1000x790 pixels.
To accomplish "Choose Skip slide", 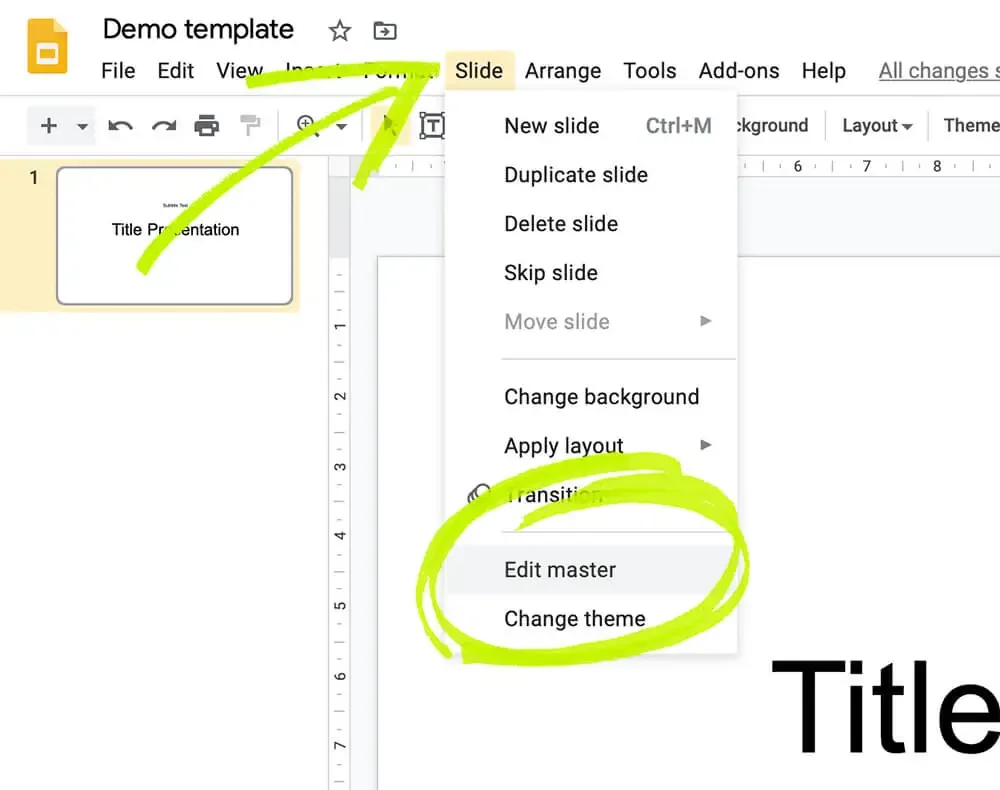I will coord(591,273).
